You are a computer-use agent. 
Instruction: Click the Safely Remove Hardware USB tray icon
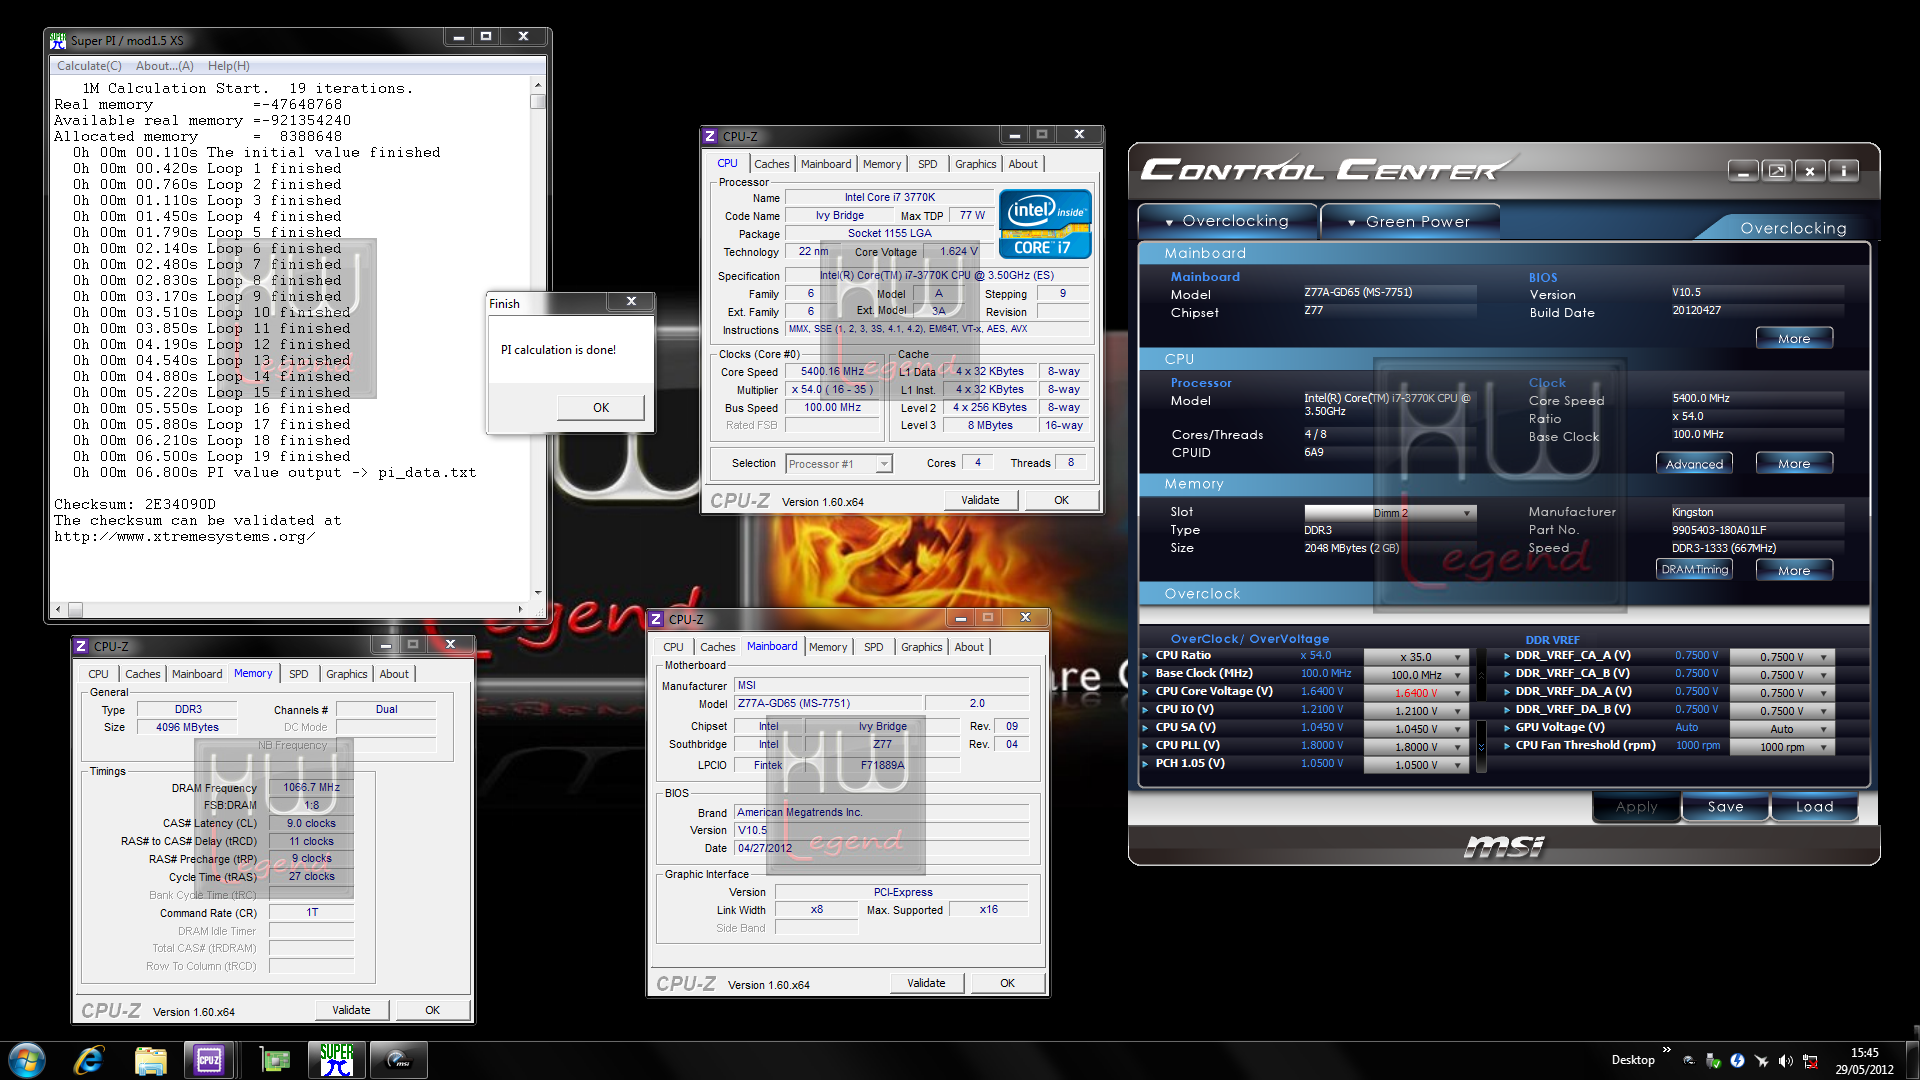tap(1713, 1060)
